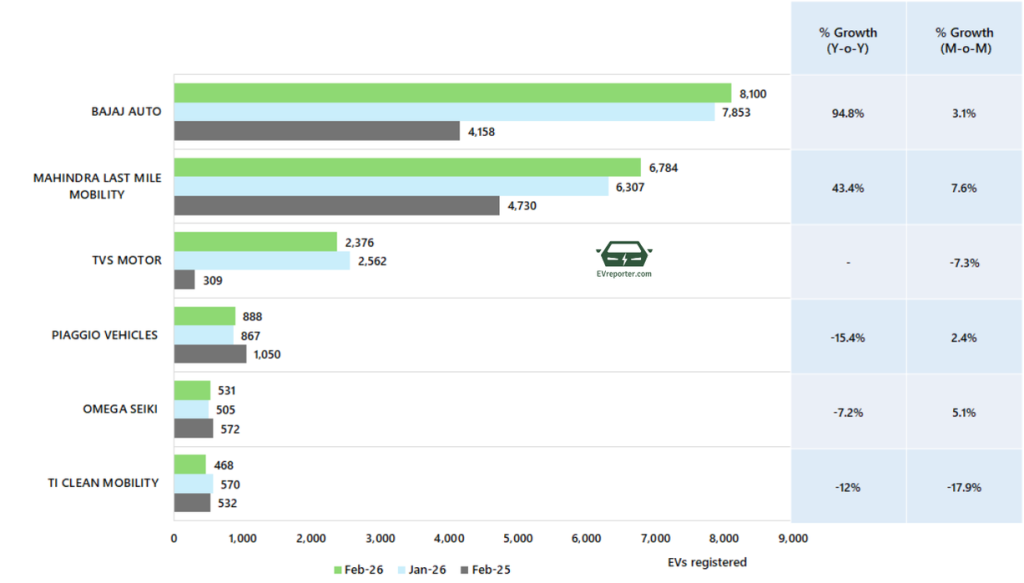
Task: Select the % Growth (Y-o-Y) column header
Action: tap(848, 40)
